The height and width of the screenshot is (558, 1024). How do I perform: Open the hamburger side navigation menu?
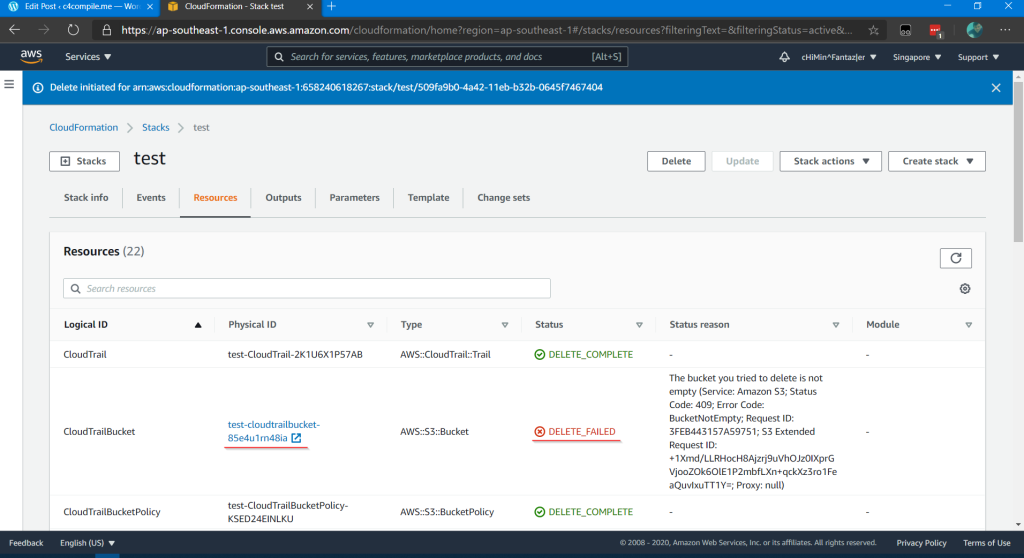tap(9, 84)
